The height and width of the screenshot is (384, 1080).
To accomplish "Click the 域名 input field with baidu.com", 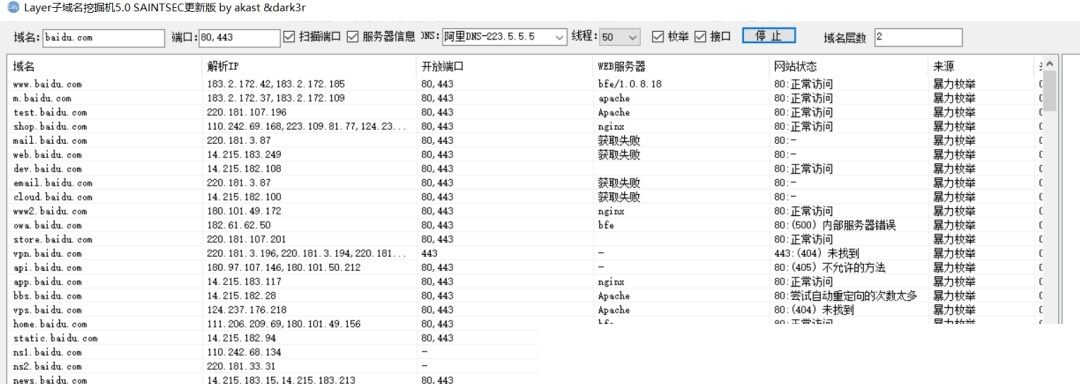I will 103,37.
